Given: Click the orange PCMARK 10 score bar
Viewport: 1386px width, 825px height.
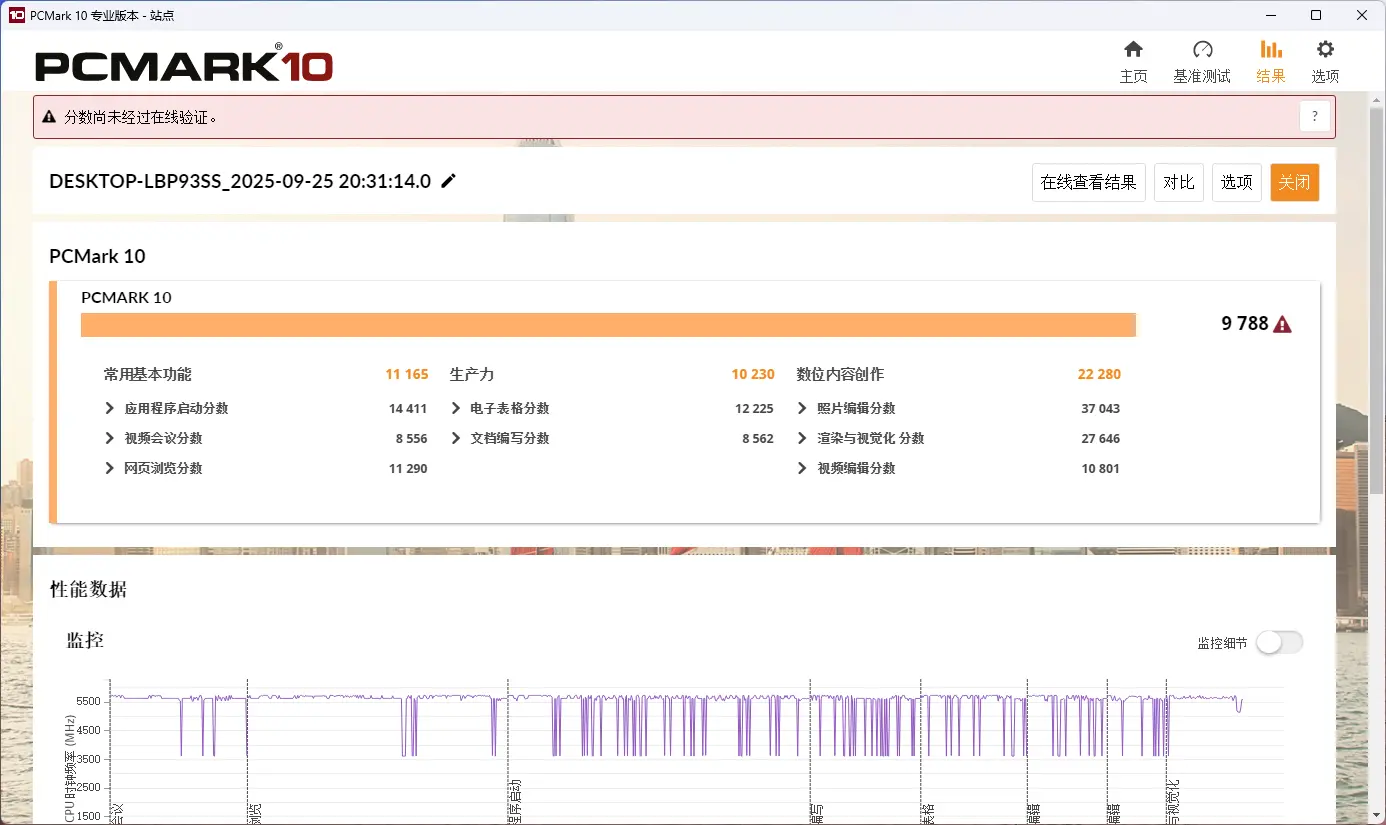Looking at the screenshot, I should click(608, 325).
